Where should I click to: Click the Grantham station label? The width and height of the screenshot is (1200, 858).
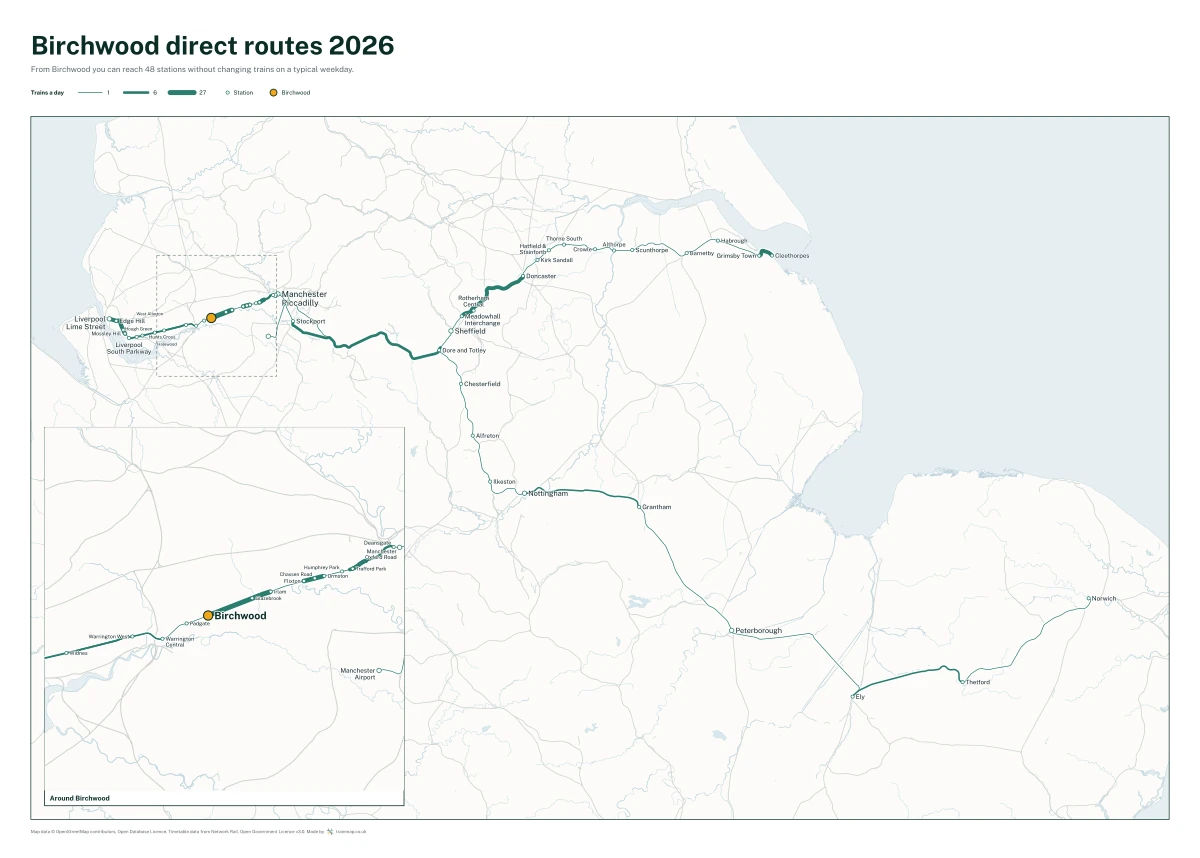657,507
